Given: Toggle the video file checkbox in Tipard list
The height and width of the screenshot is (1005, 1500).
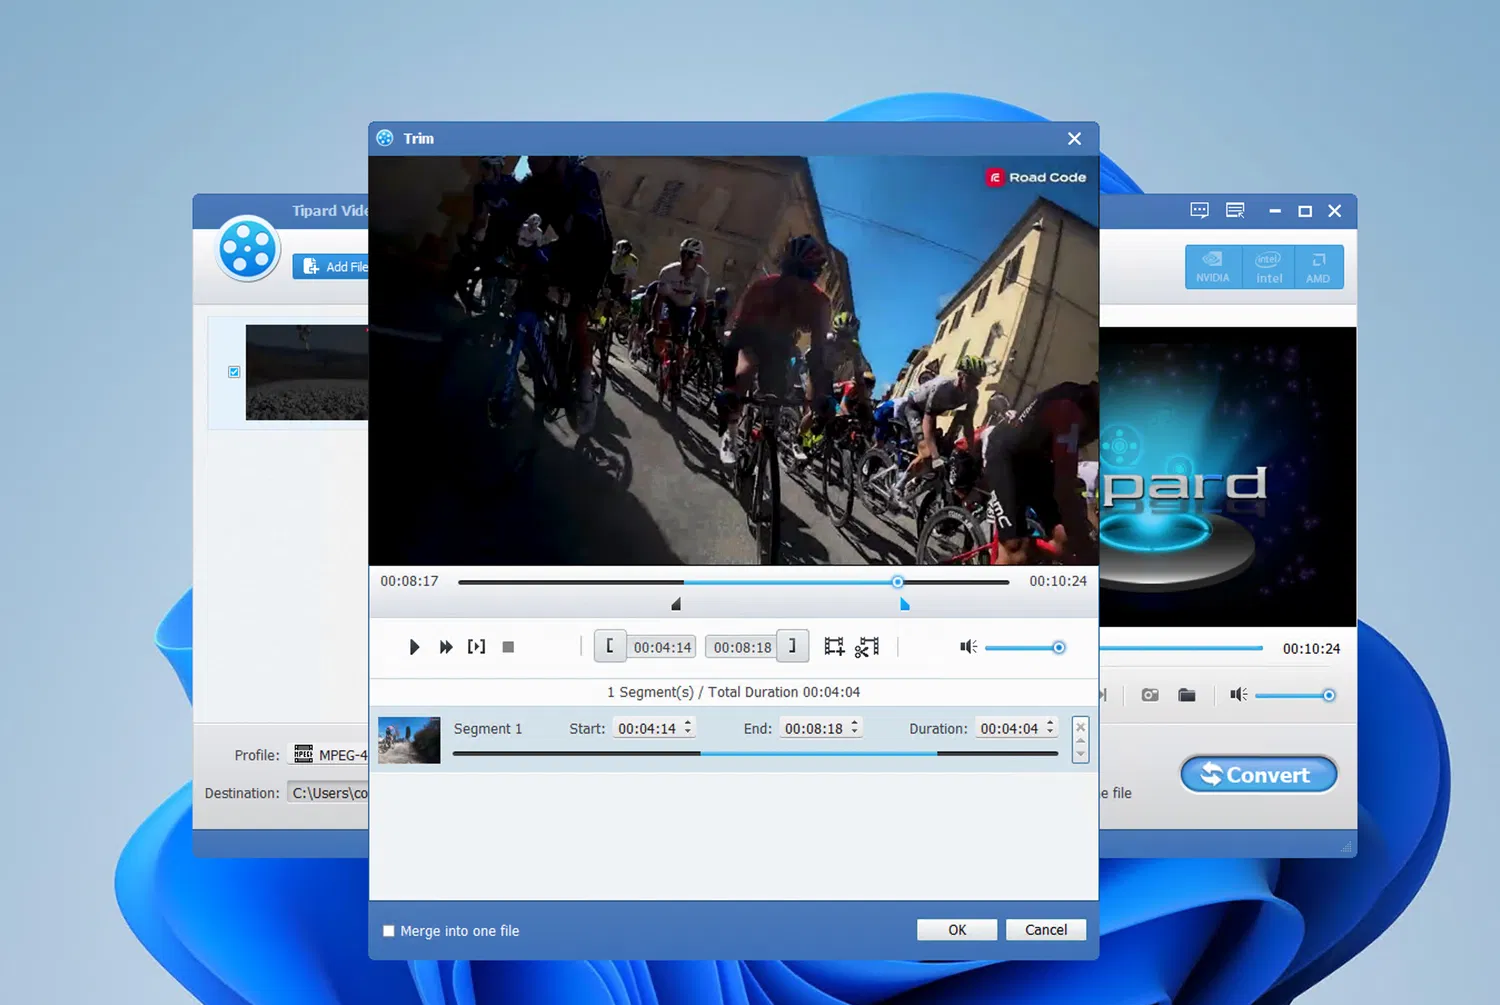Looking at the screenshot, I should (234, 372).
